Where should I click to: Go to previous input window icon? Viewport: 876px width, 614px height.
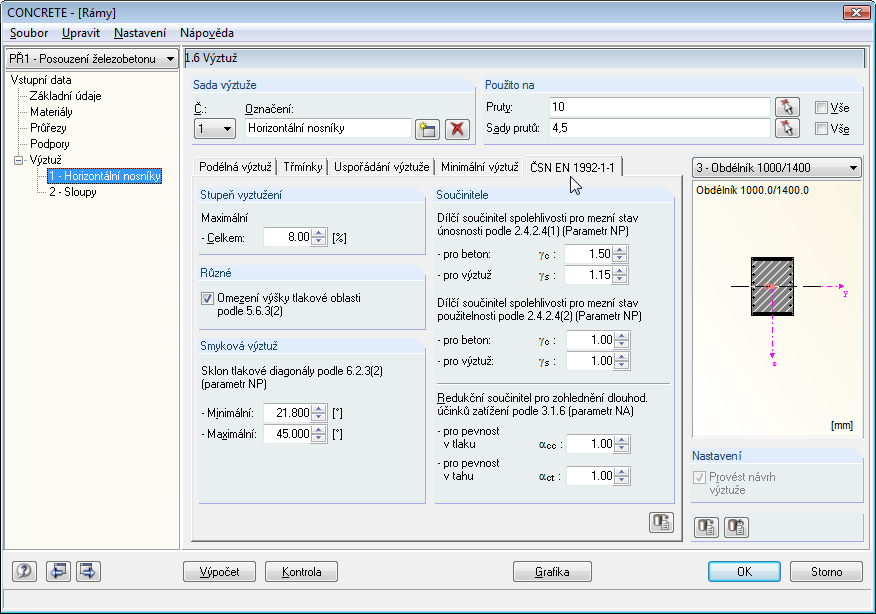[x=58, y=571]
